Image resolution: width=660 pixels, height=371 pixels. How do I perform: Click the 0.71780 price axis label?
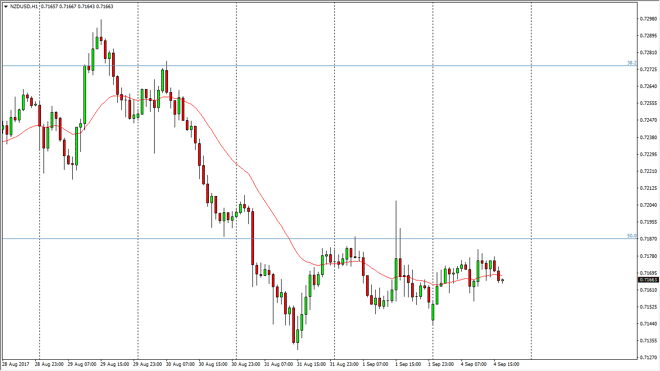pos(648,256)
